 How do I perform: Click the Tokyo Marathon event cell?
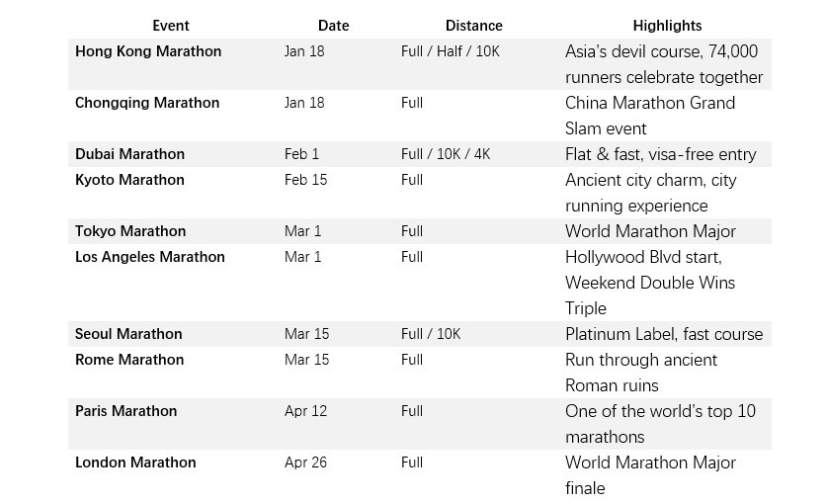(130, 231)
